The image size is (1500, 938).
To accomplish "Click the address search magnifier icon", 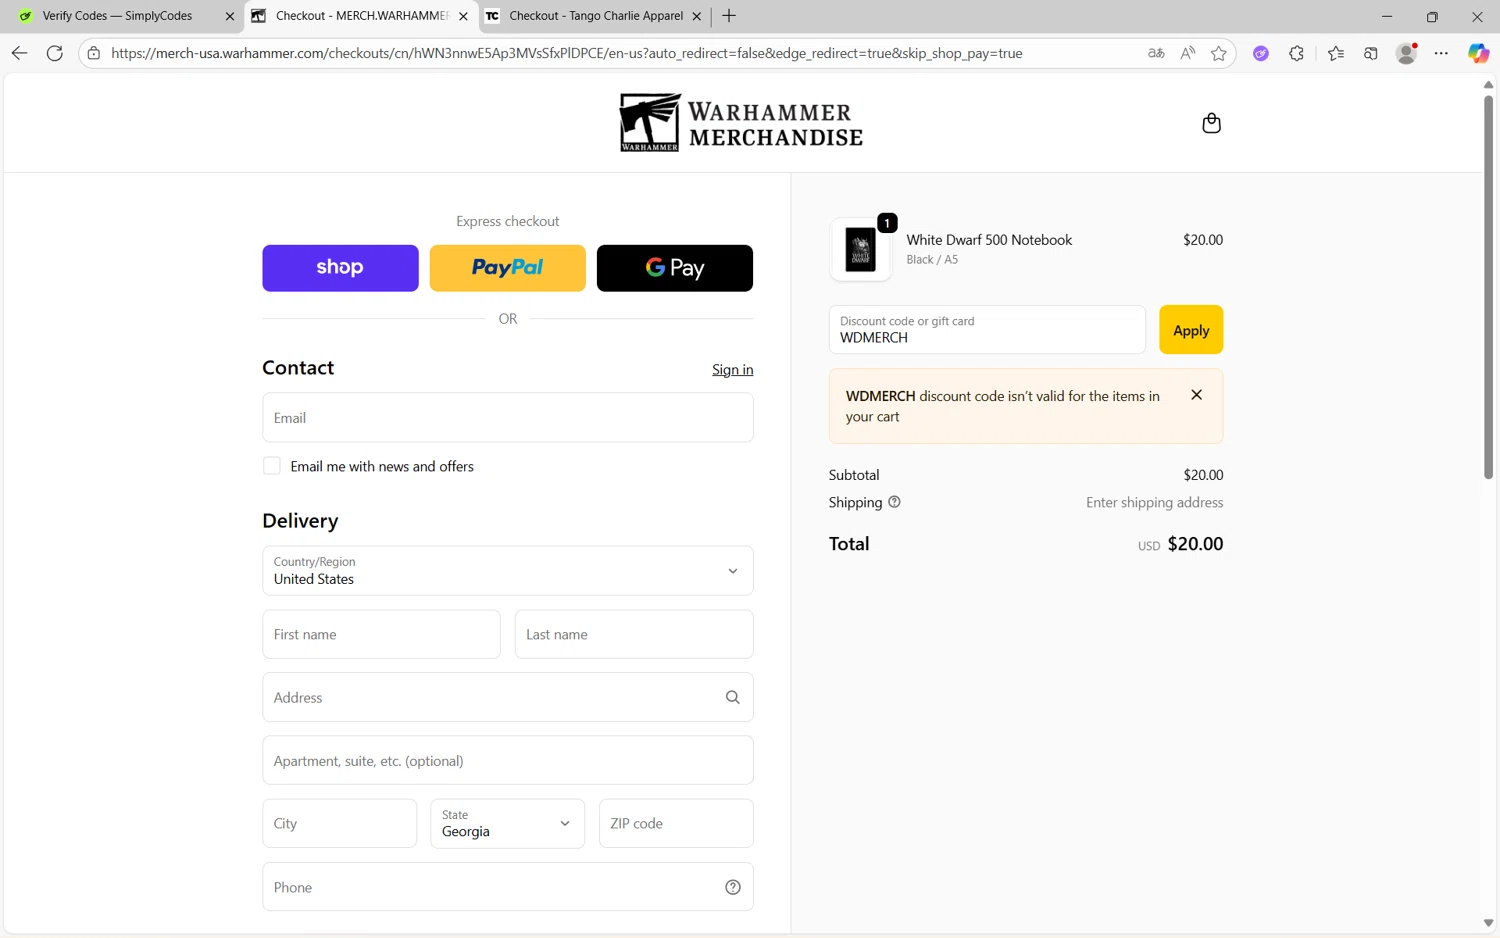I will (x=732, y=697).
